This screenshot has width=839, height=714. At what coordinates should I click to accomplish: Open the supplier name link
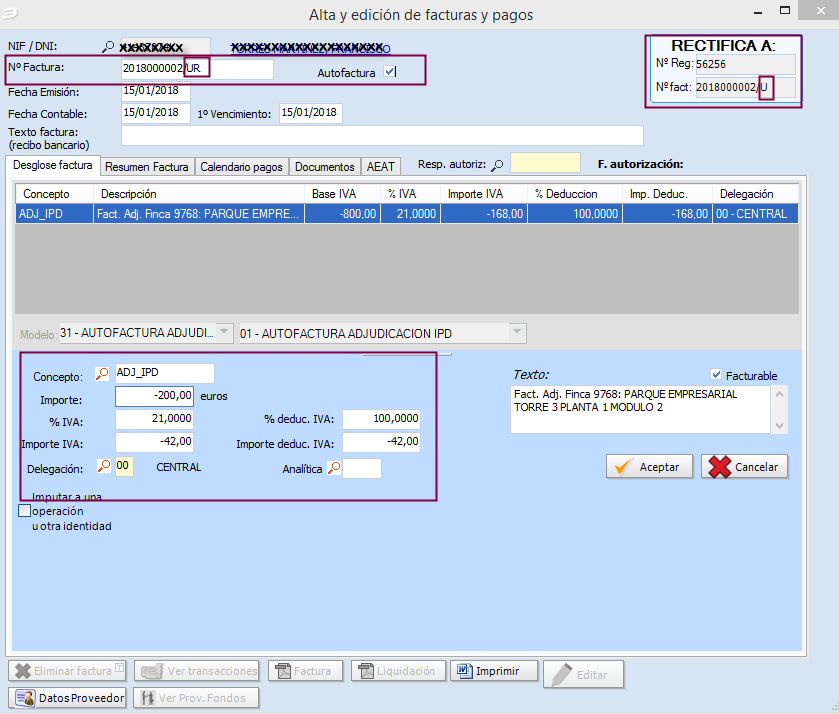(x=310, y=48)
